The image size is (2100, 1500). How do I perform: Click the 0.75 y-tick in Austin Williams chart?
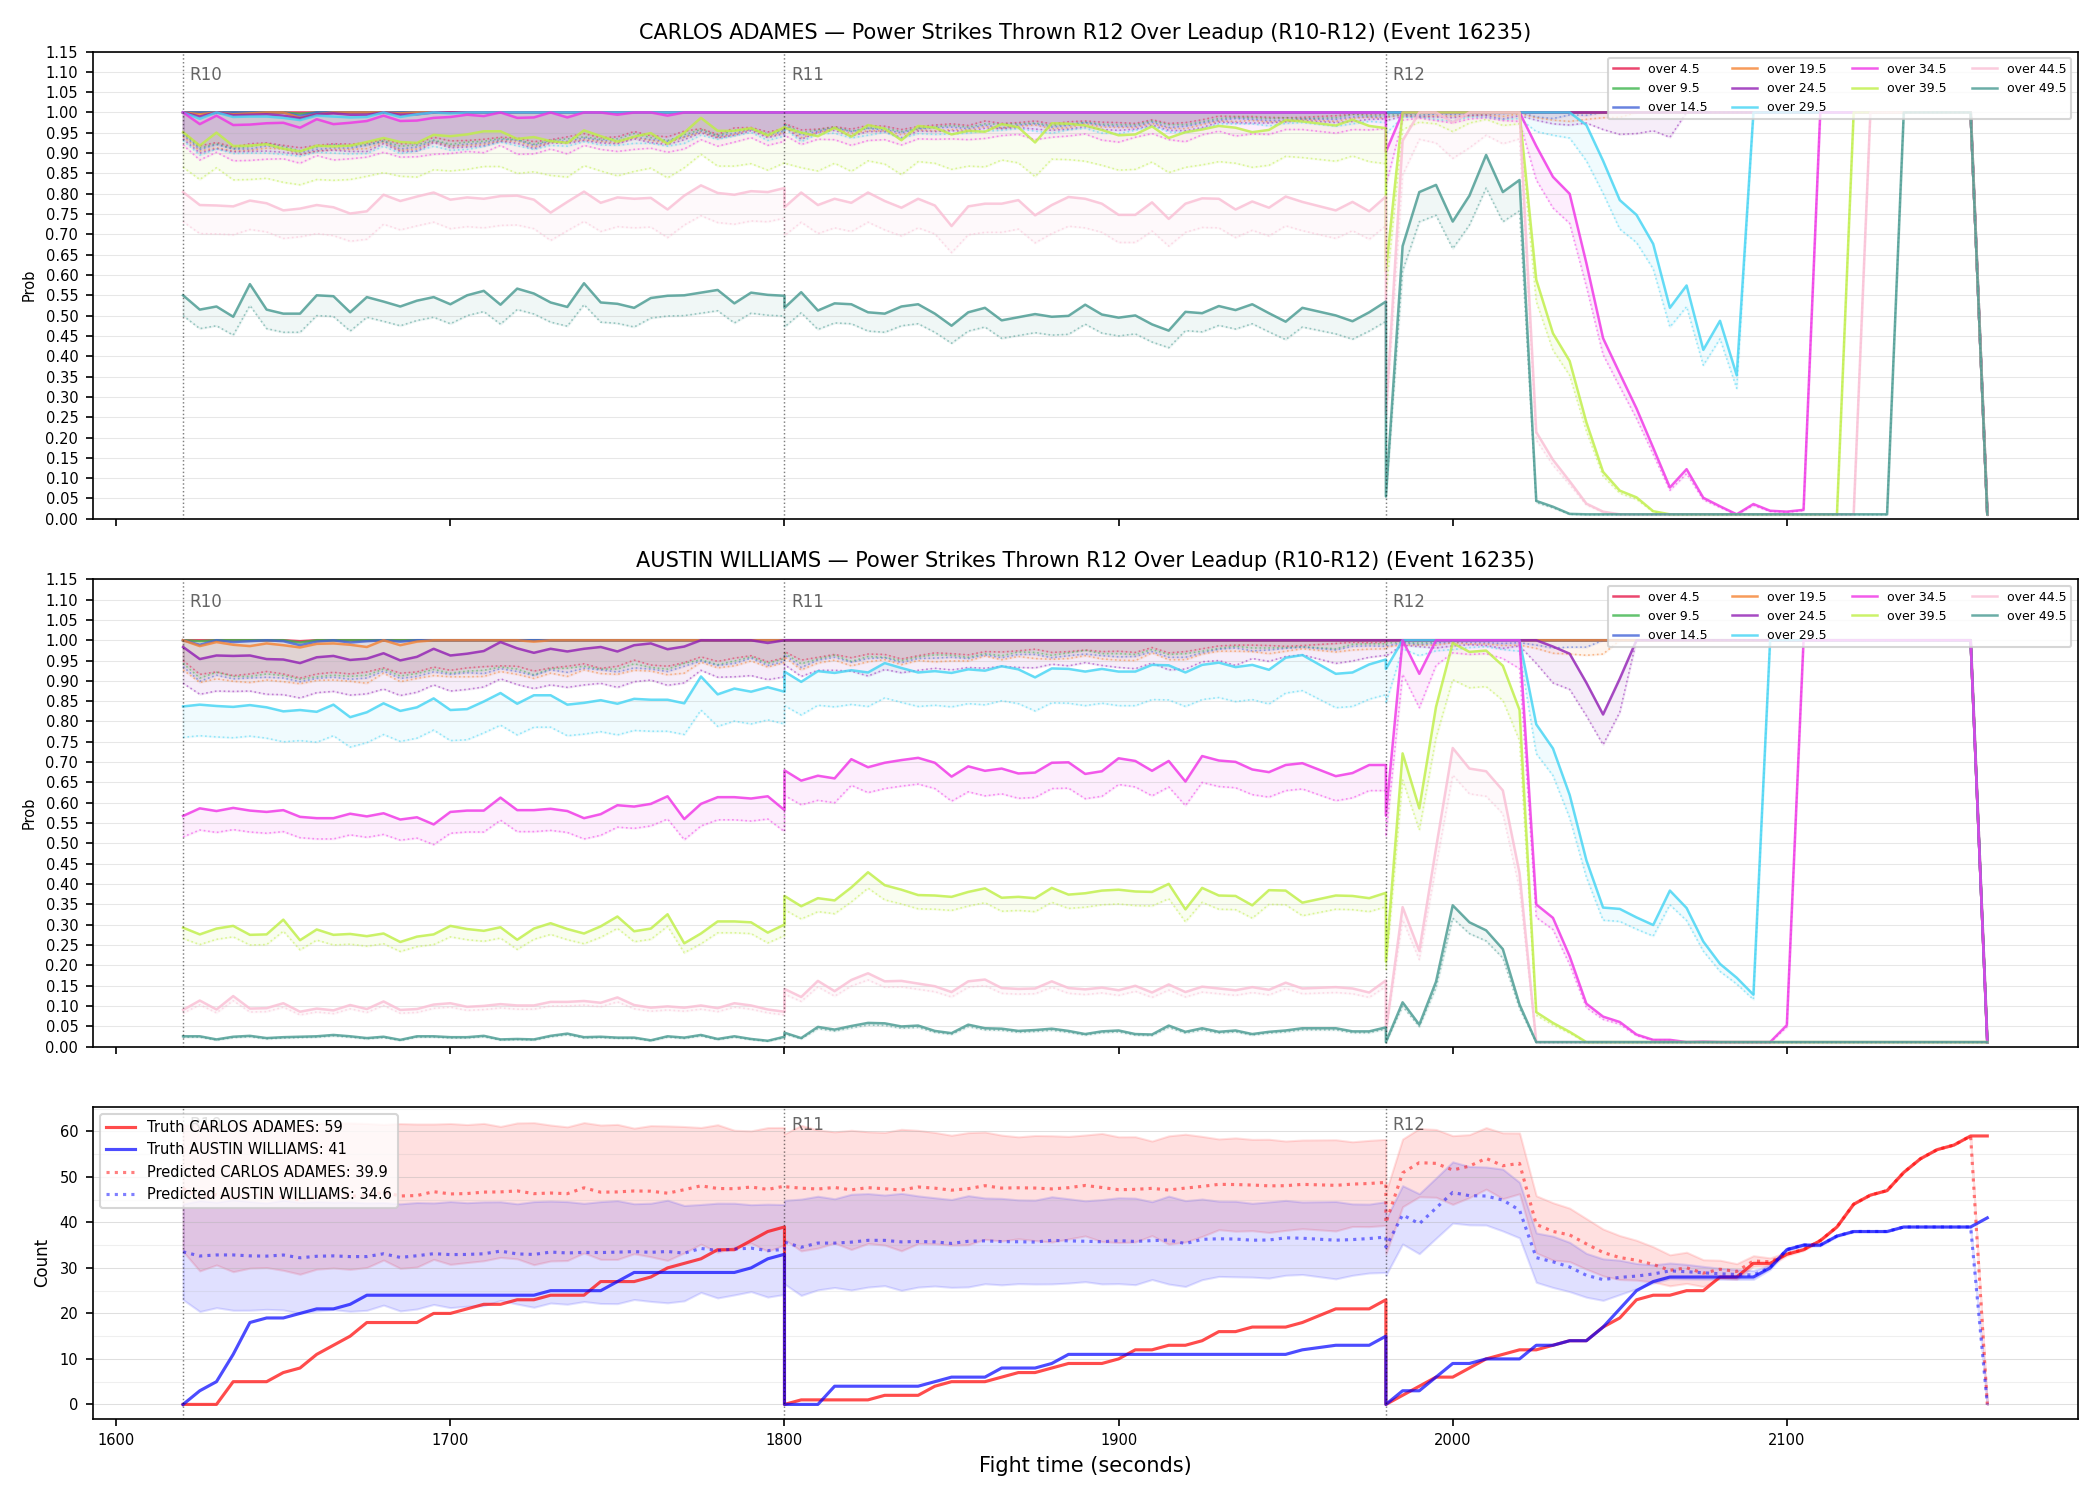pos(62,742)
